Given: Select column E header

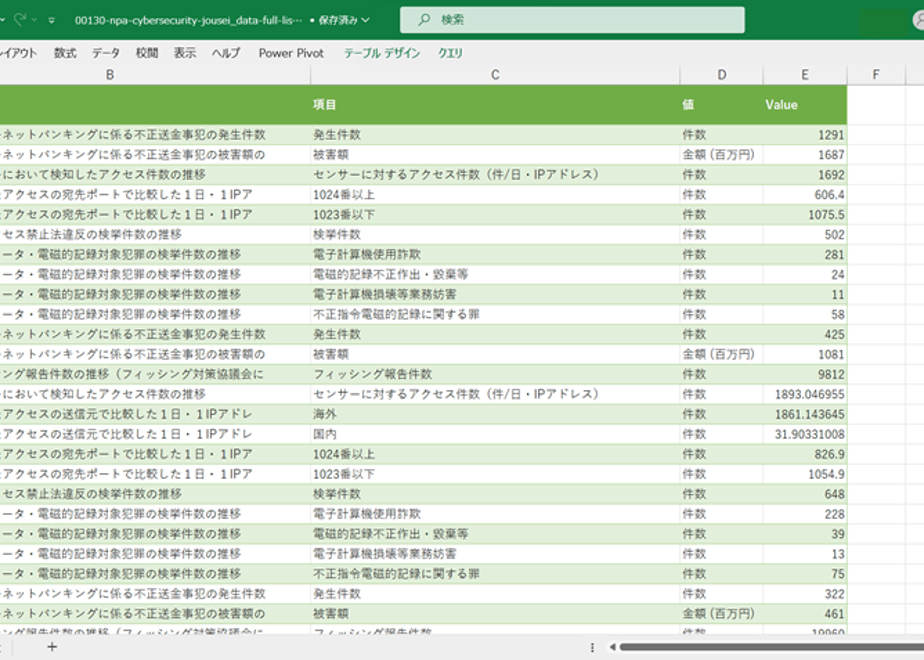Looking at the screenshot, I should [x=805, y=75].
